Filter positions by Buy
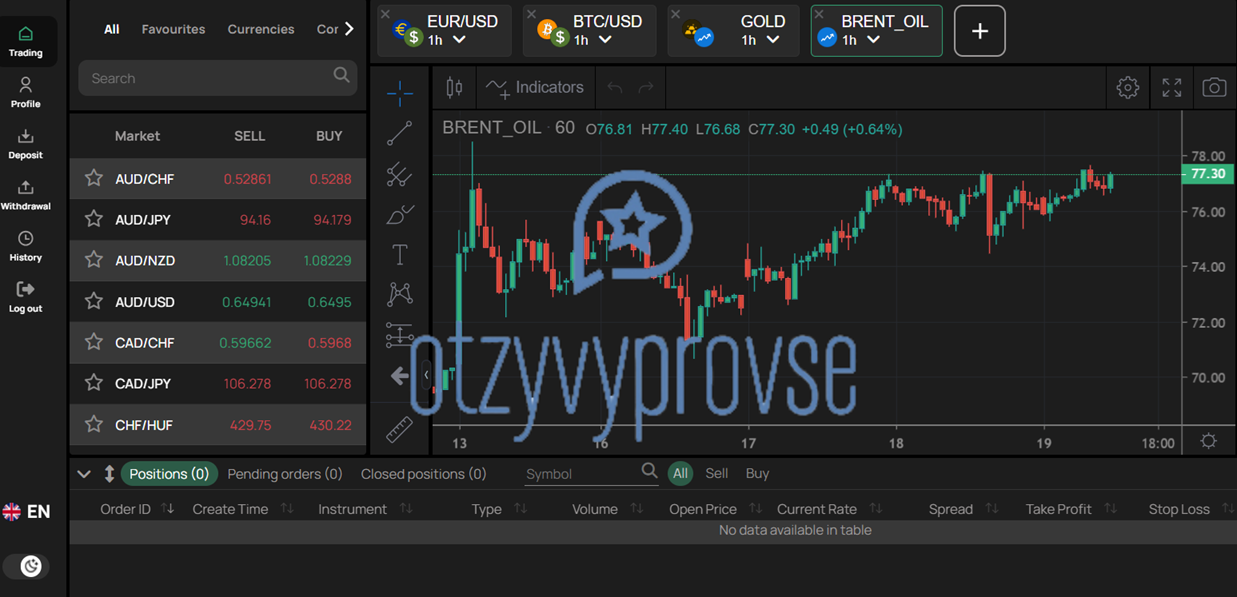 pos(757,473)
